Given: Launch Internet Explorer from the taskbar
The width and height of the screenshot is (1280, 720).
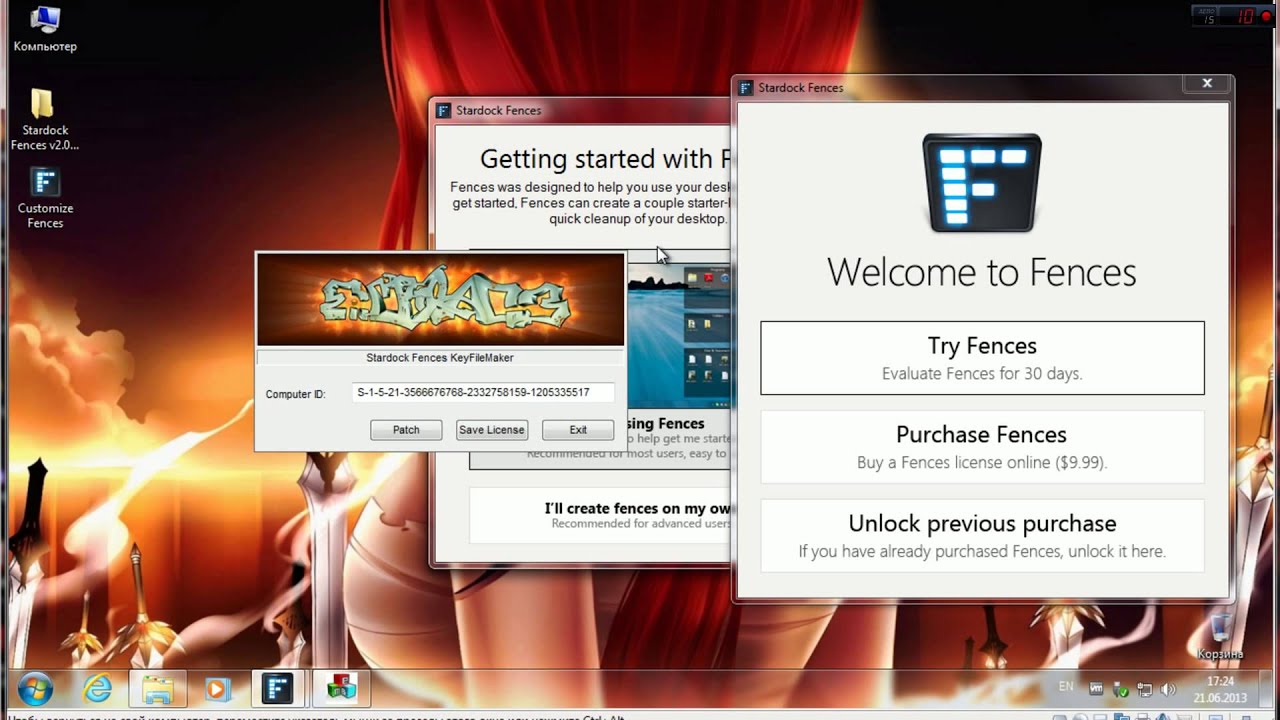Looking at the screenshot, I should click(x=97, y=689).
